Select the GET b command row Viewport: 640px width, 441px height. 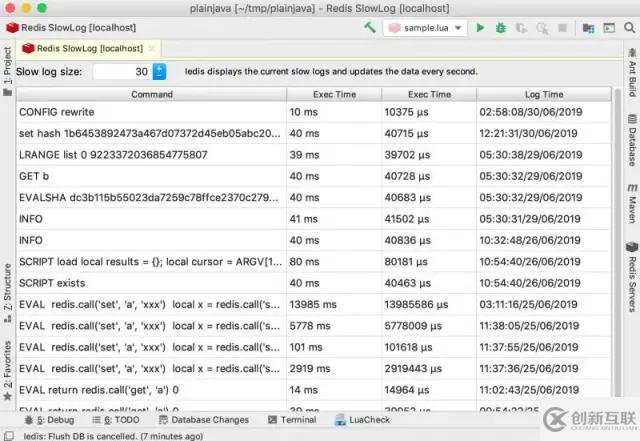pos(314,176)
